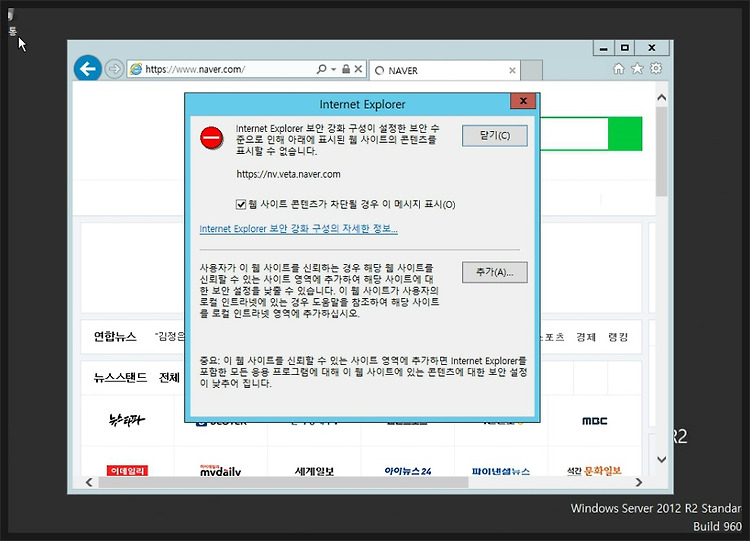This screenshot has height=541, width=750.
Task: Close the NAVER tab
Action: click(512, 70)
